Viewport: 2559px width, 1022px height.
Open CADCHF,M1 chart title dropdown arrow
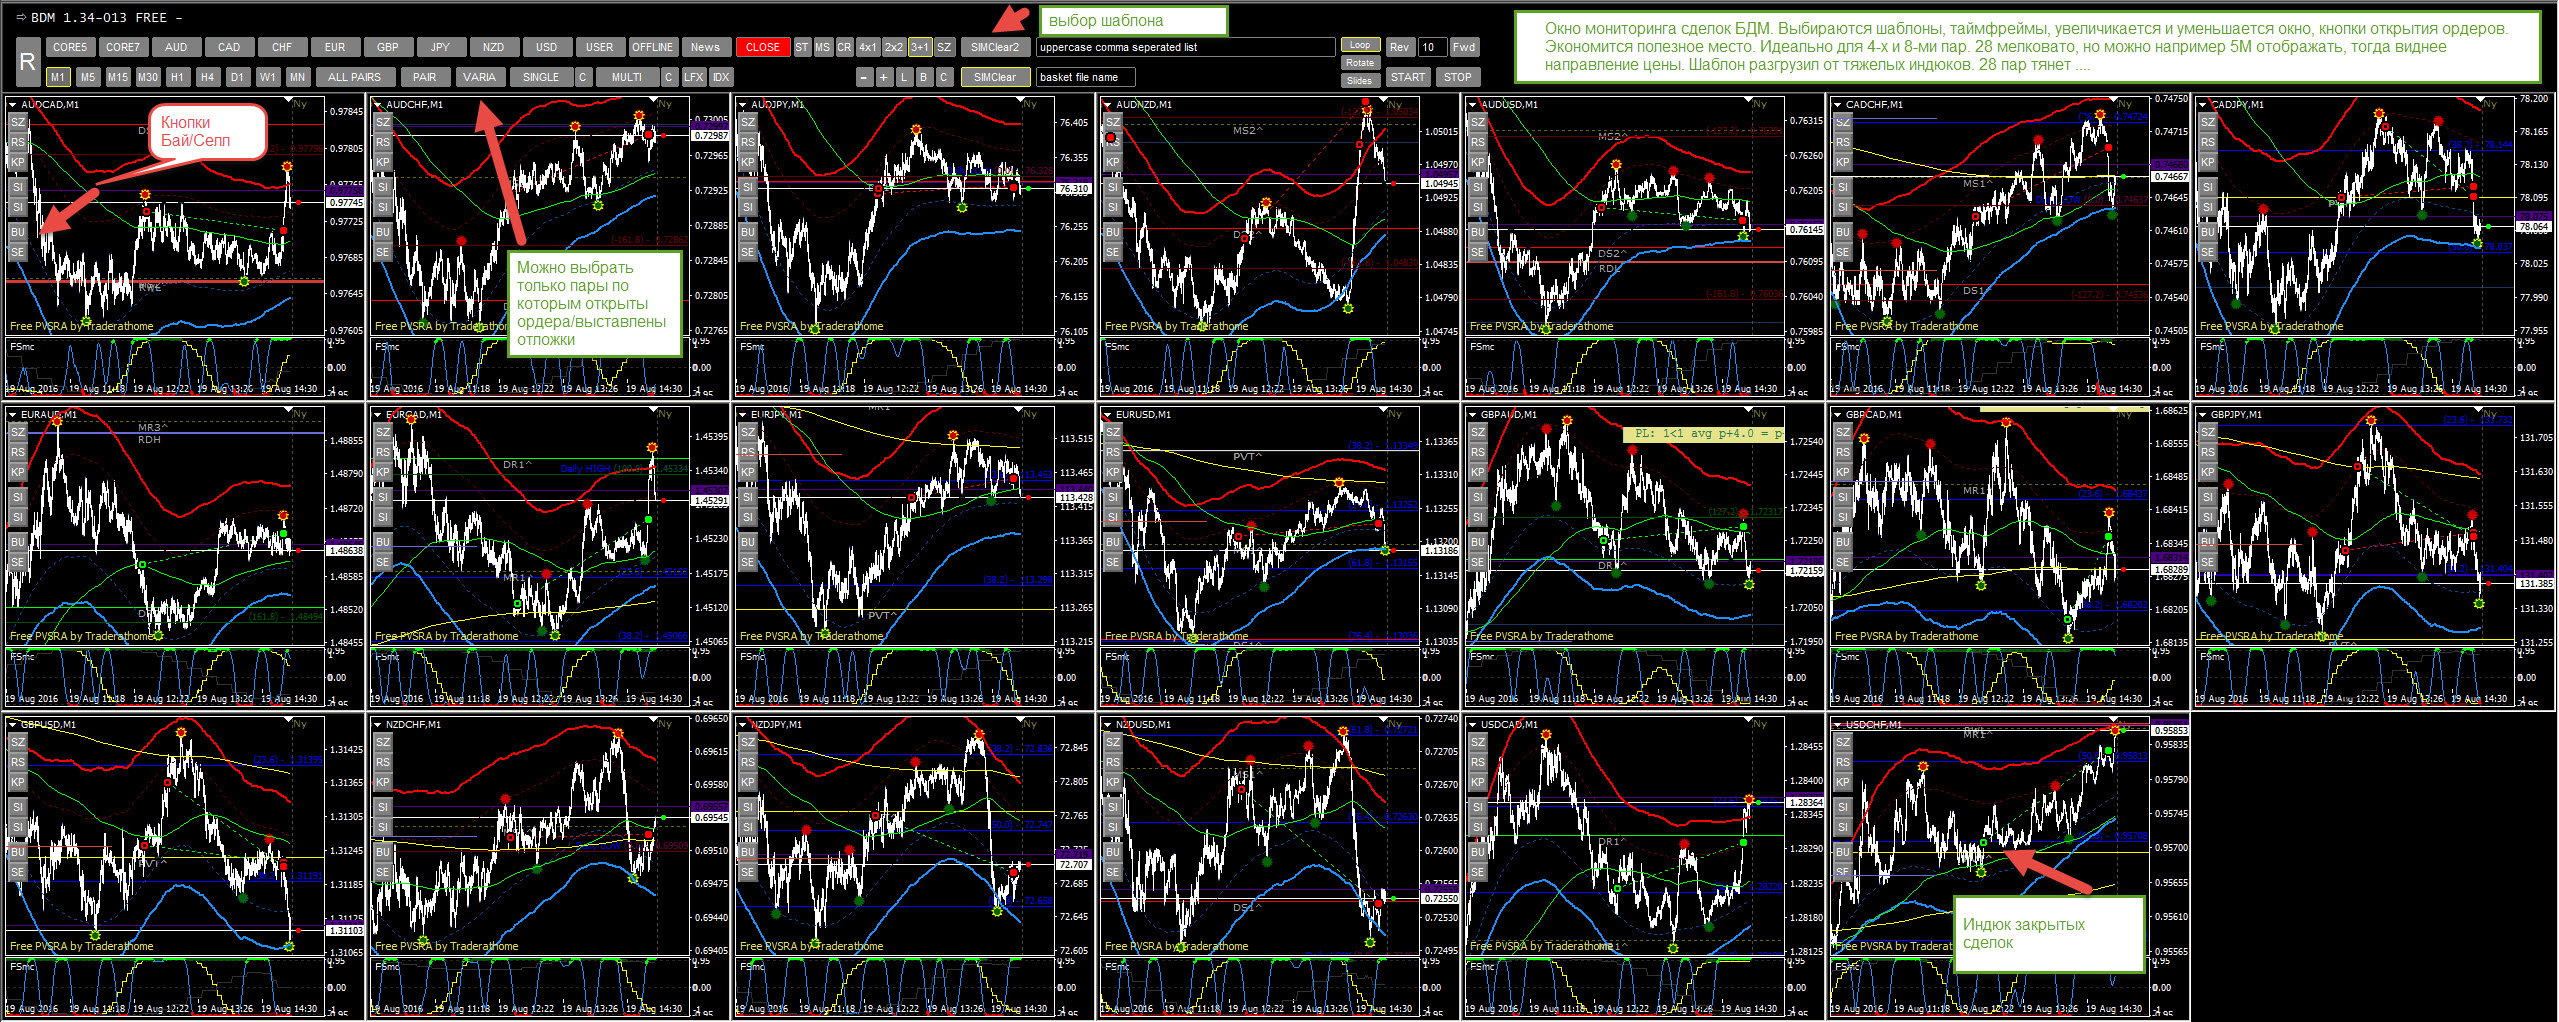1837,104
